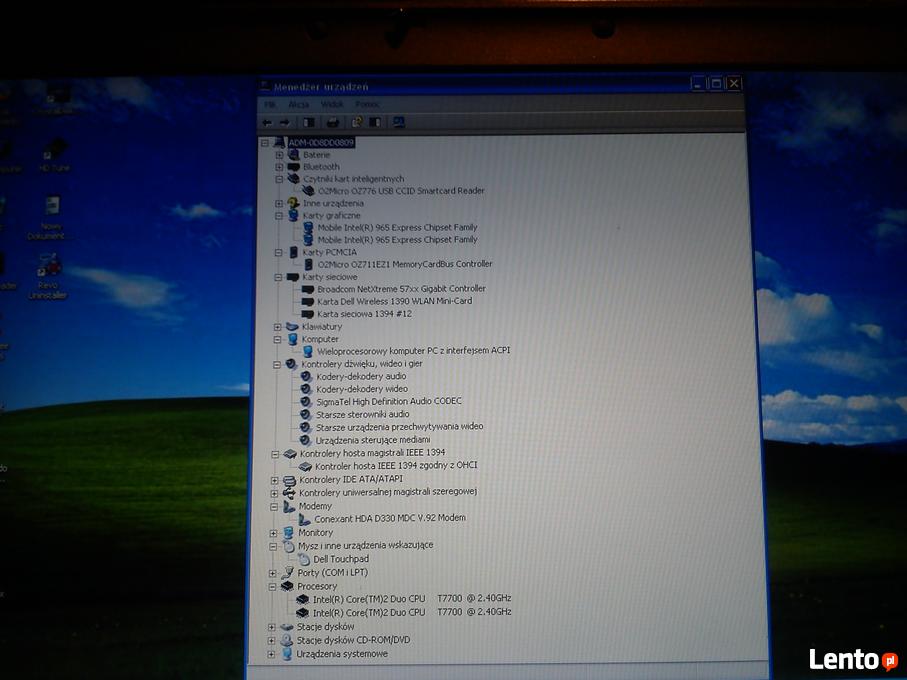Click the O2Micro OZ776 Smartcard Reader icon
The width and height of the screenshot is (907, 680).
(x=309, y=191)
